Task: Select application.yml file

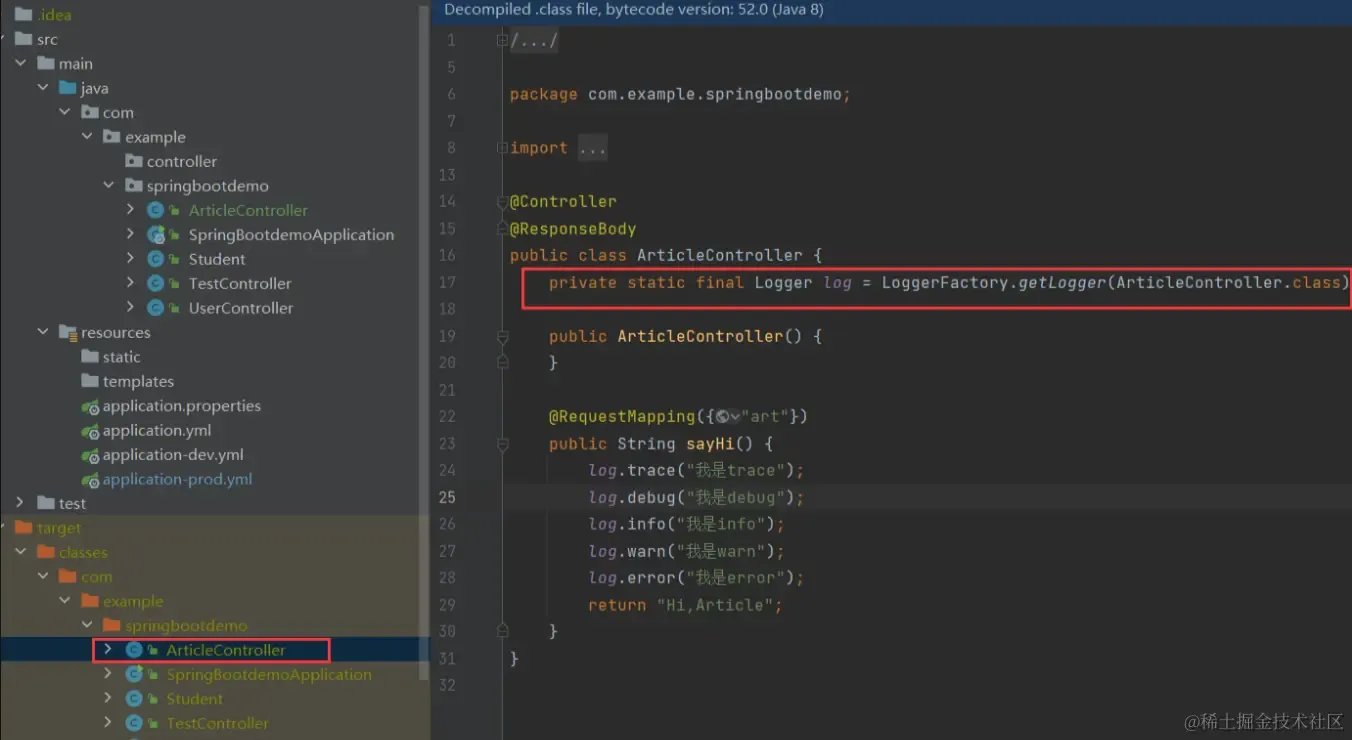Action: coord(157,430)
